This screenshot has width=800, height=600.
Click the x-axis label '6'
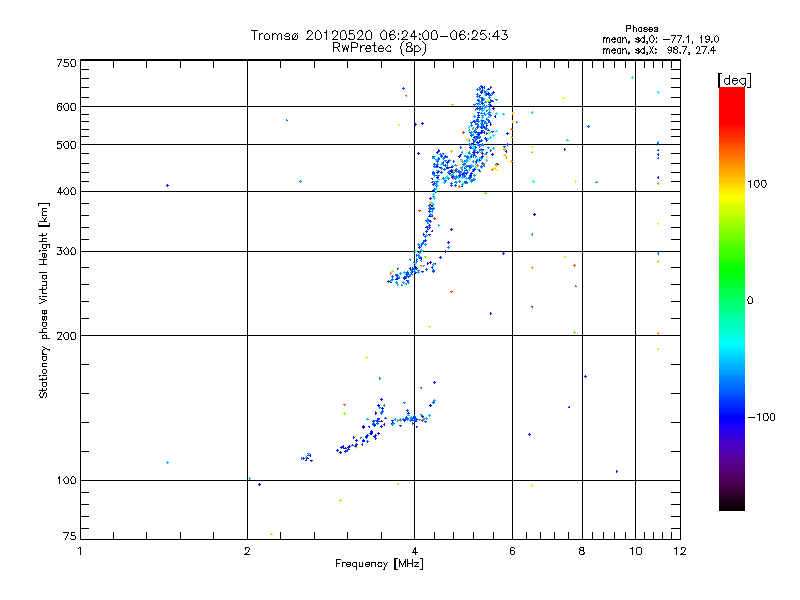[x=512, y=551]
